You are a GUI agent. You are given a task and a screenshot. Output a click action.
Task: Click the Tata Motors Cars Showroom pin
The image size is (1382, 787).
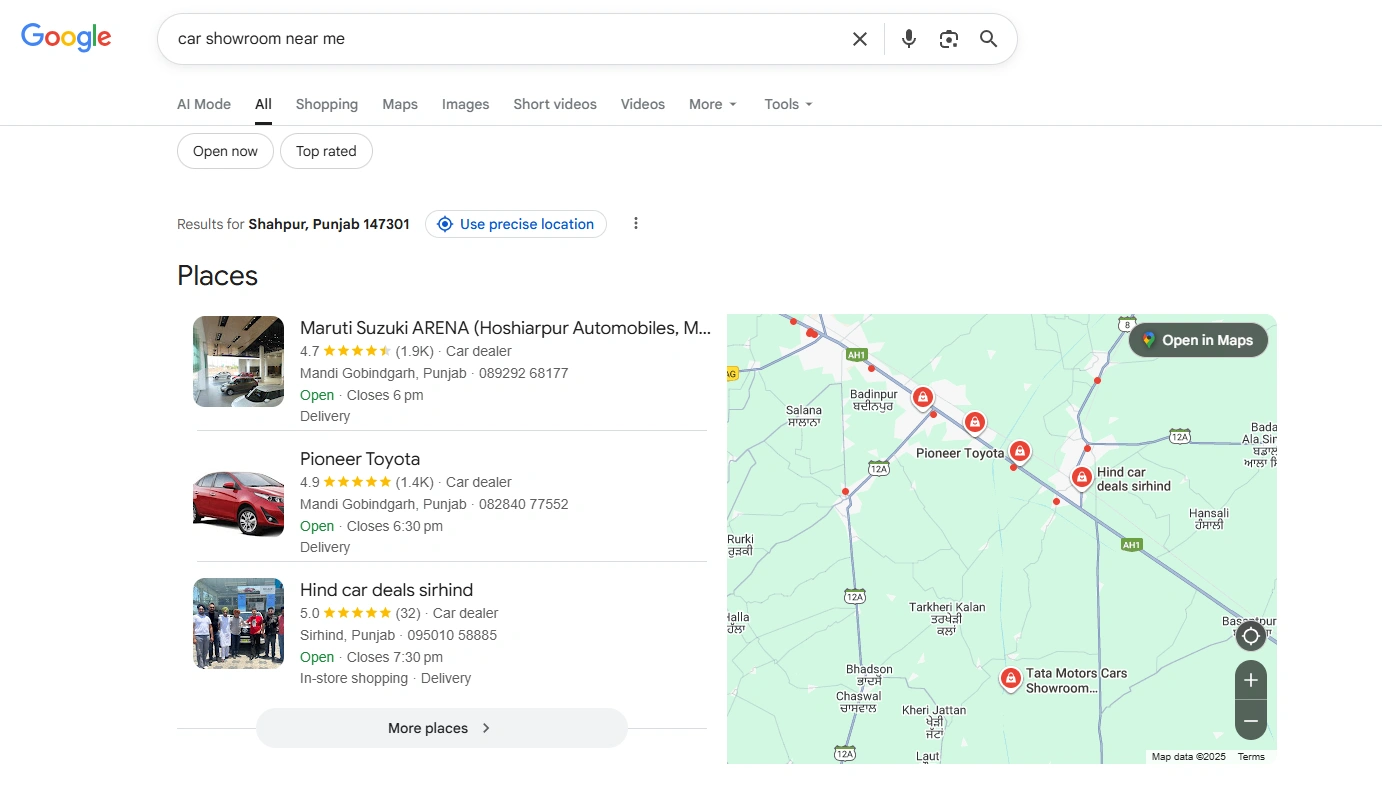point(1010,679)
